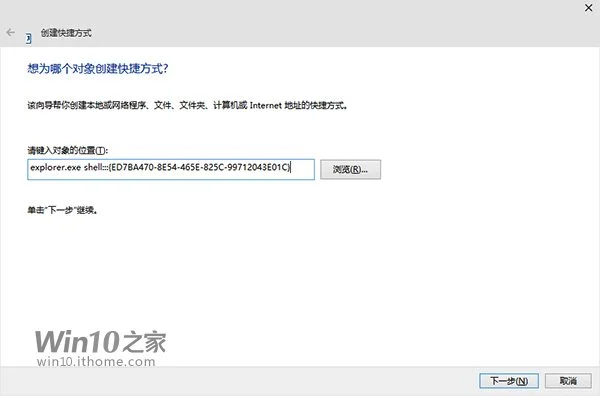
Task: Click the 请键入对象的位置(T): label
Action: point(68,150)
